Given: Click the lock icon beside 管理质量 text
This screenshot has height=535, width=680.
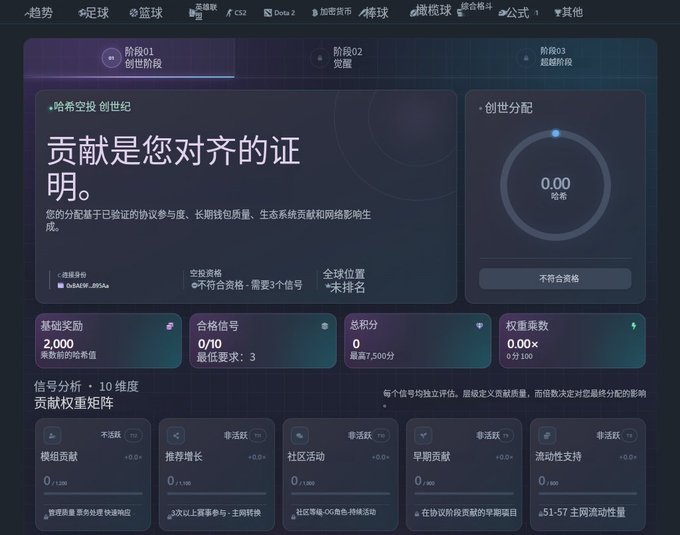Looking at the screenshot, I should (46, 515).
